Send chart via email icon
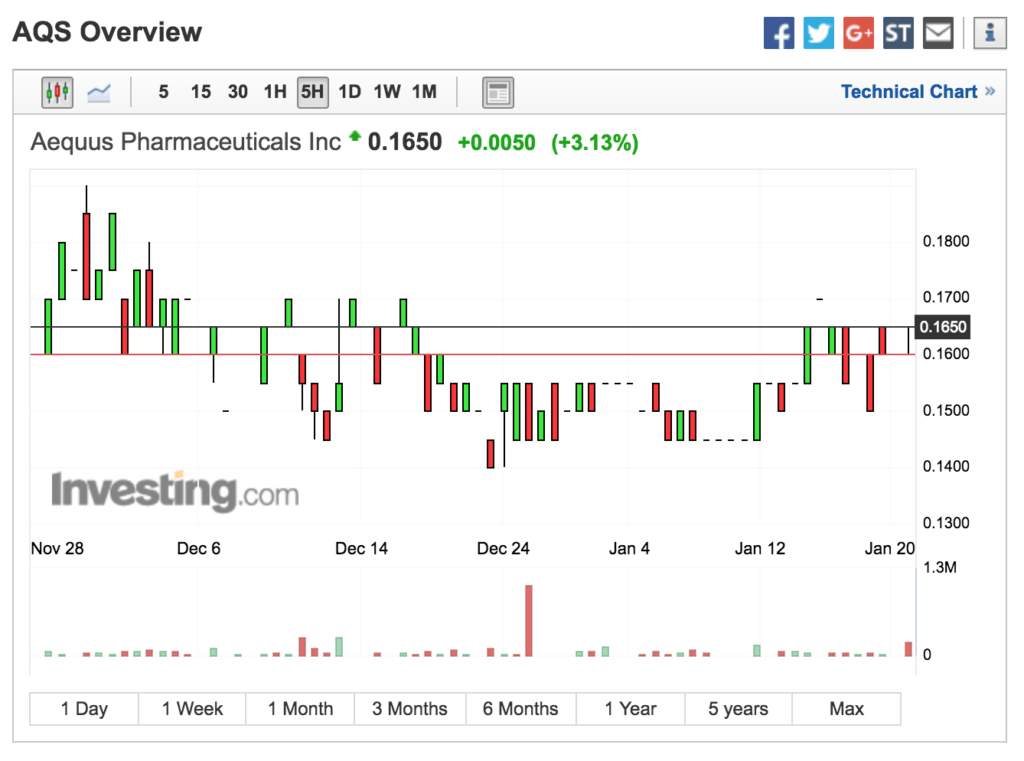 point(938,33)
